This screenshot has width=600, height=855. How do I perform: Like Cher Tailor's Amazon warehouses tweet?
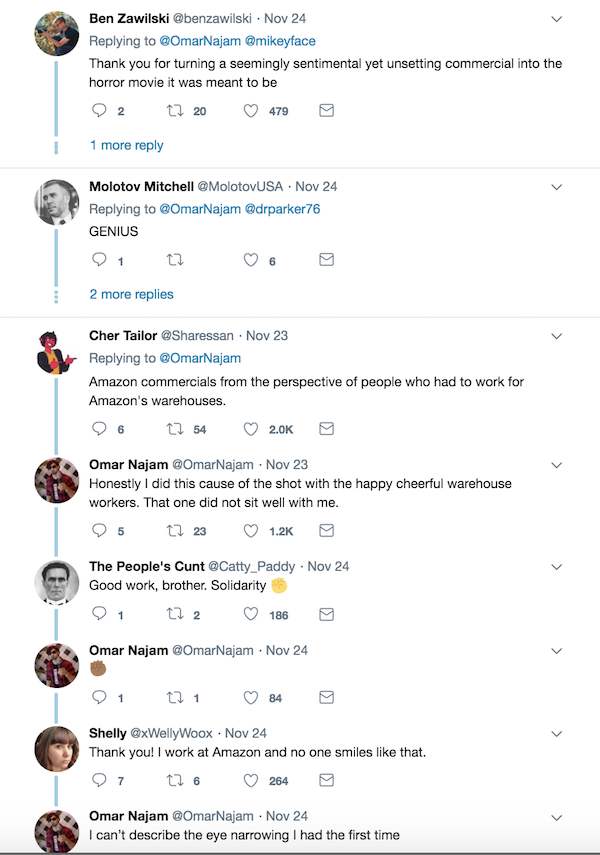(x=252, y=429)
